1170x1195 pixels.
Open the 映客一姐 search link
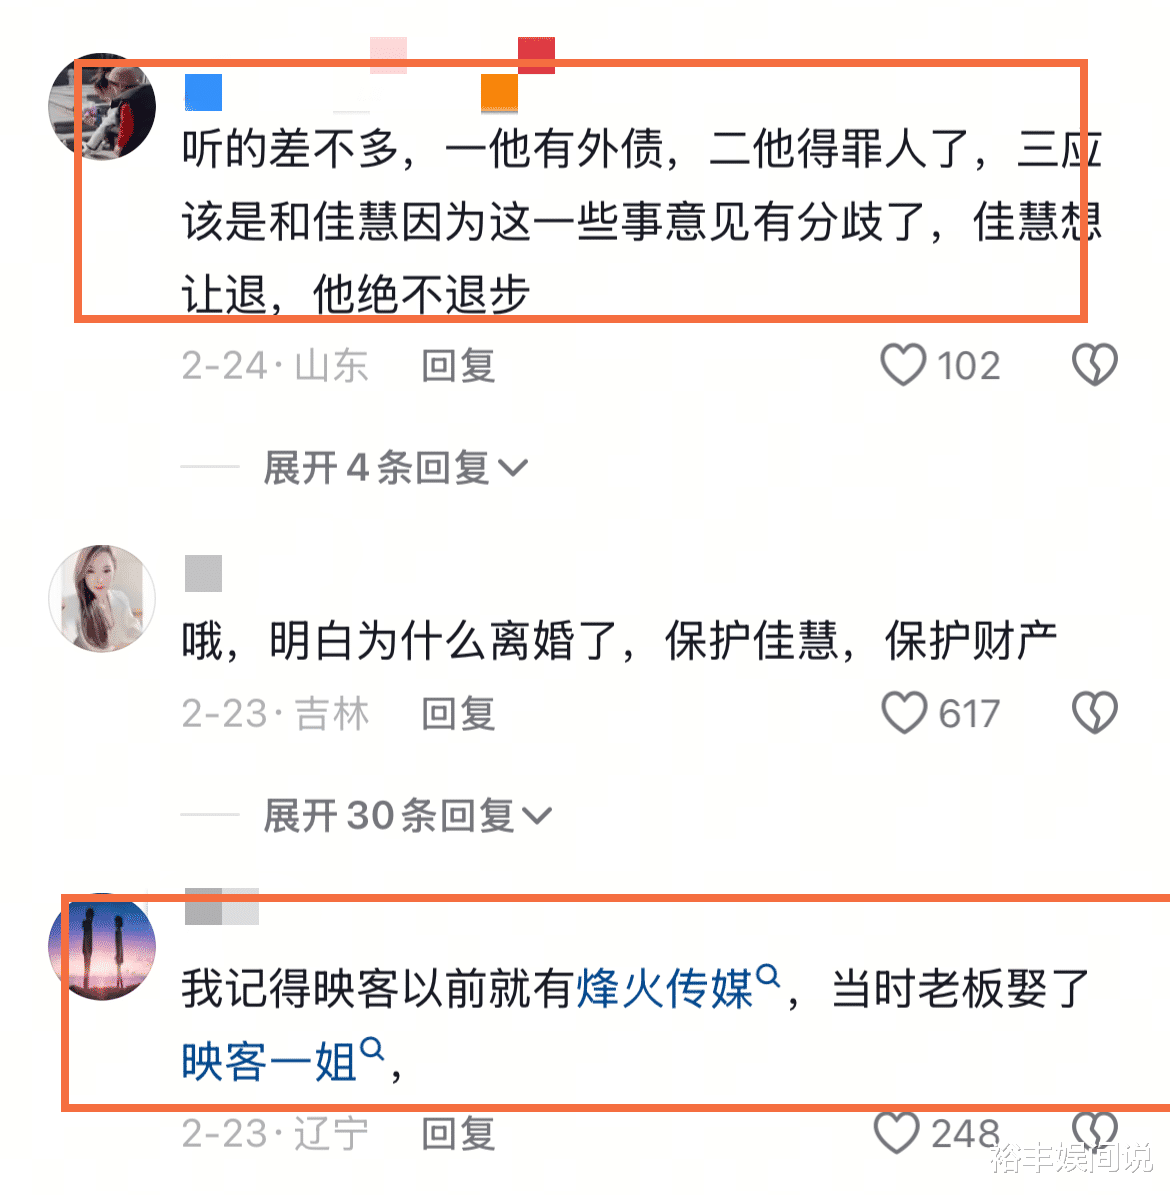269,1062
